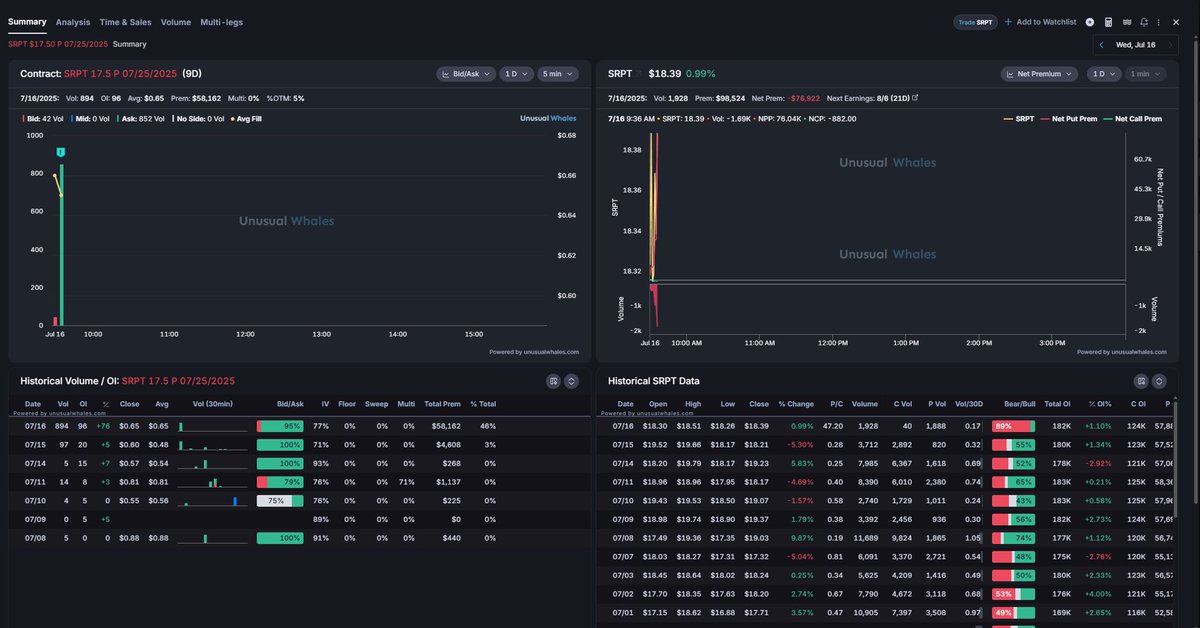Open unusualwhales.com link under SRPT chart
The height and width of the screenshot is (628, 1200).
pyautogui.click(x=1139, y=352)
